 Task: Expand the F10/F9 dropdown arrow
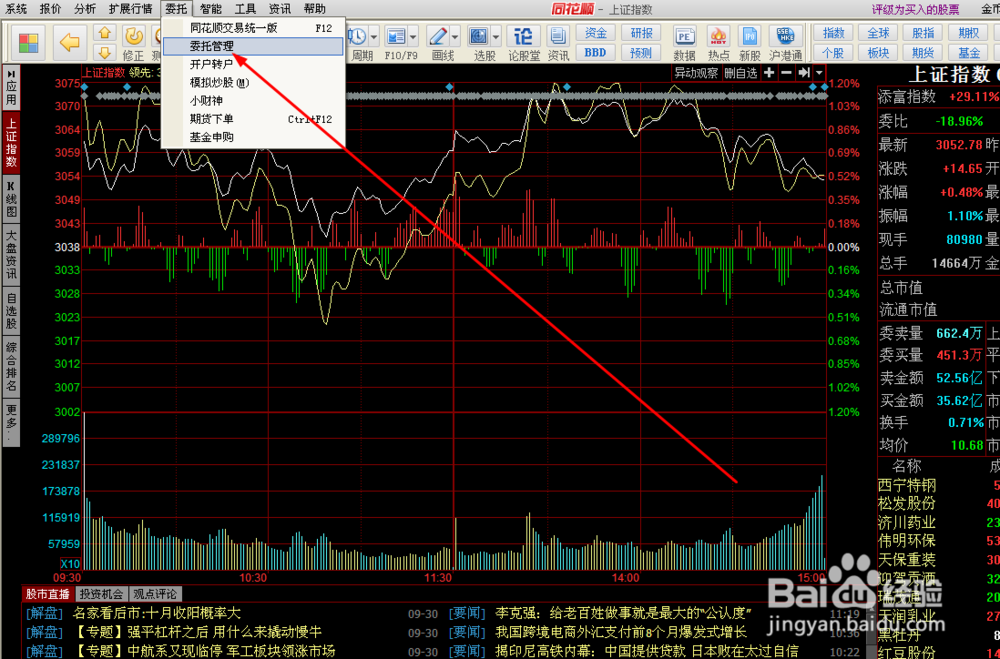pos(413,36)
